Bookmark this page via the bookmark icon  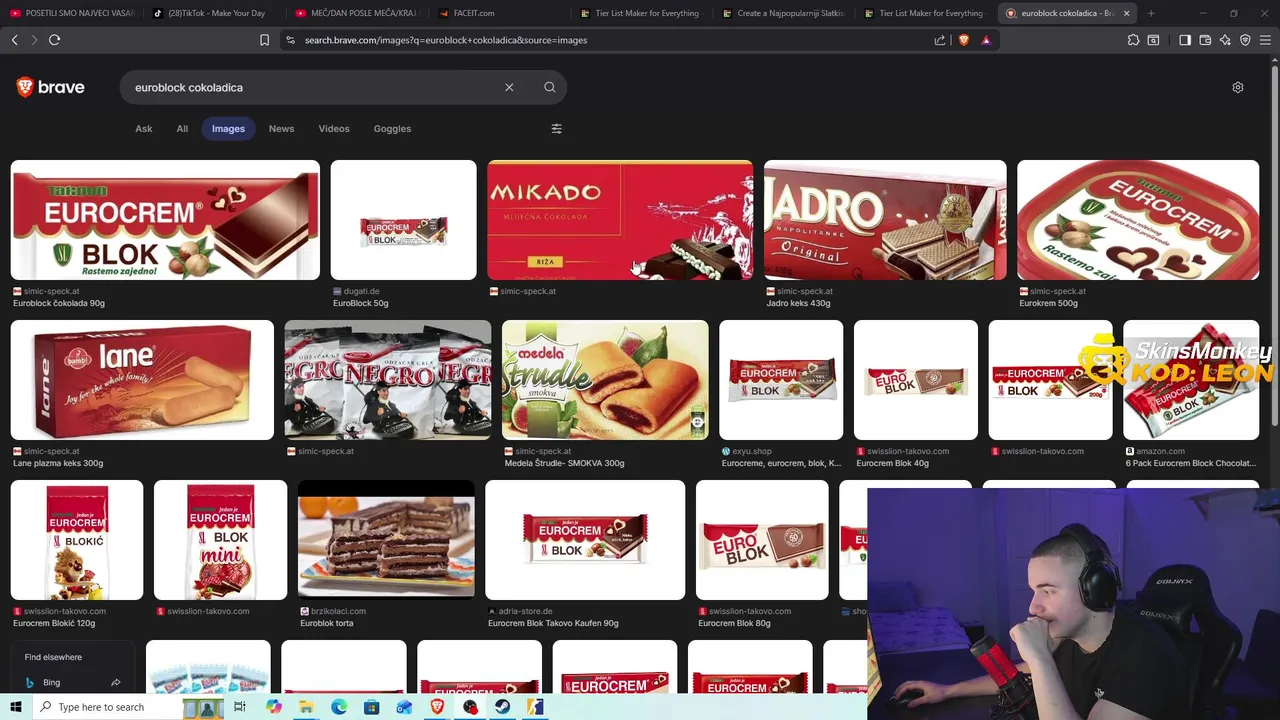pyautogui.click(x=264, y=40)
